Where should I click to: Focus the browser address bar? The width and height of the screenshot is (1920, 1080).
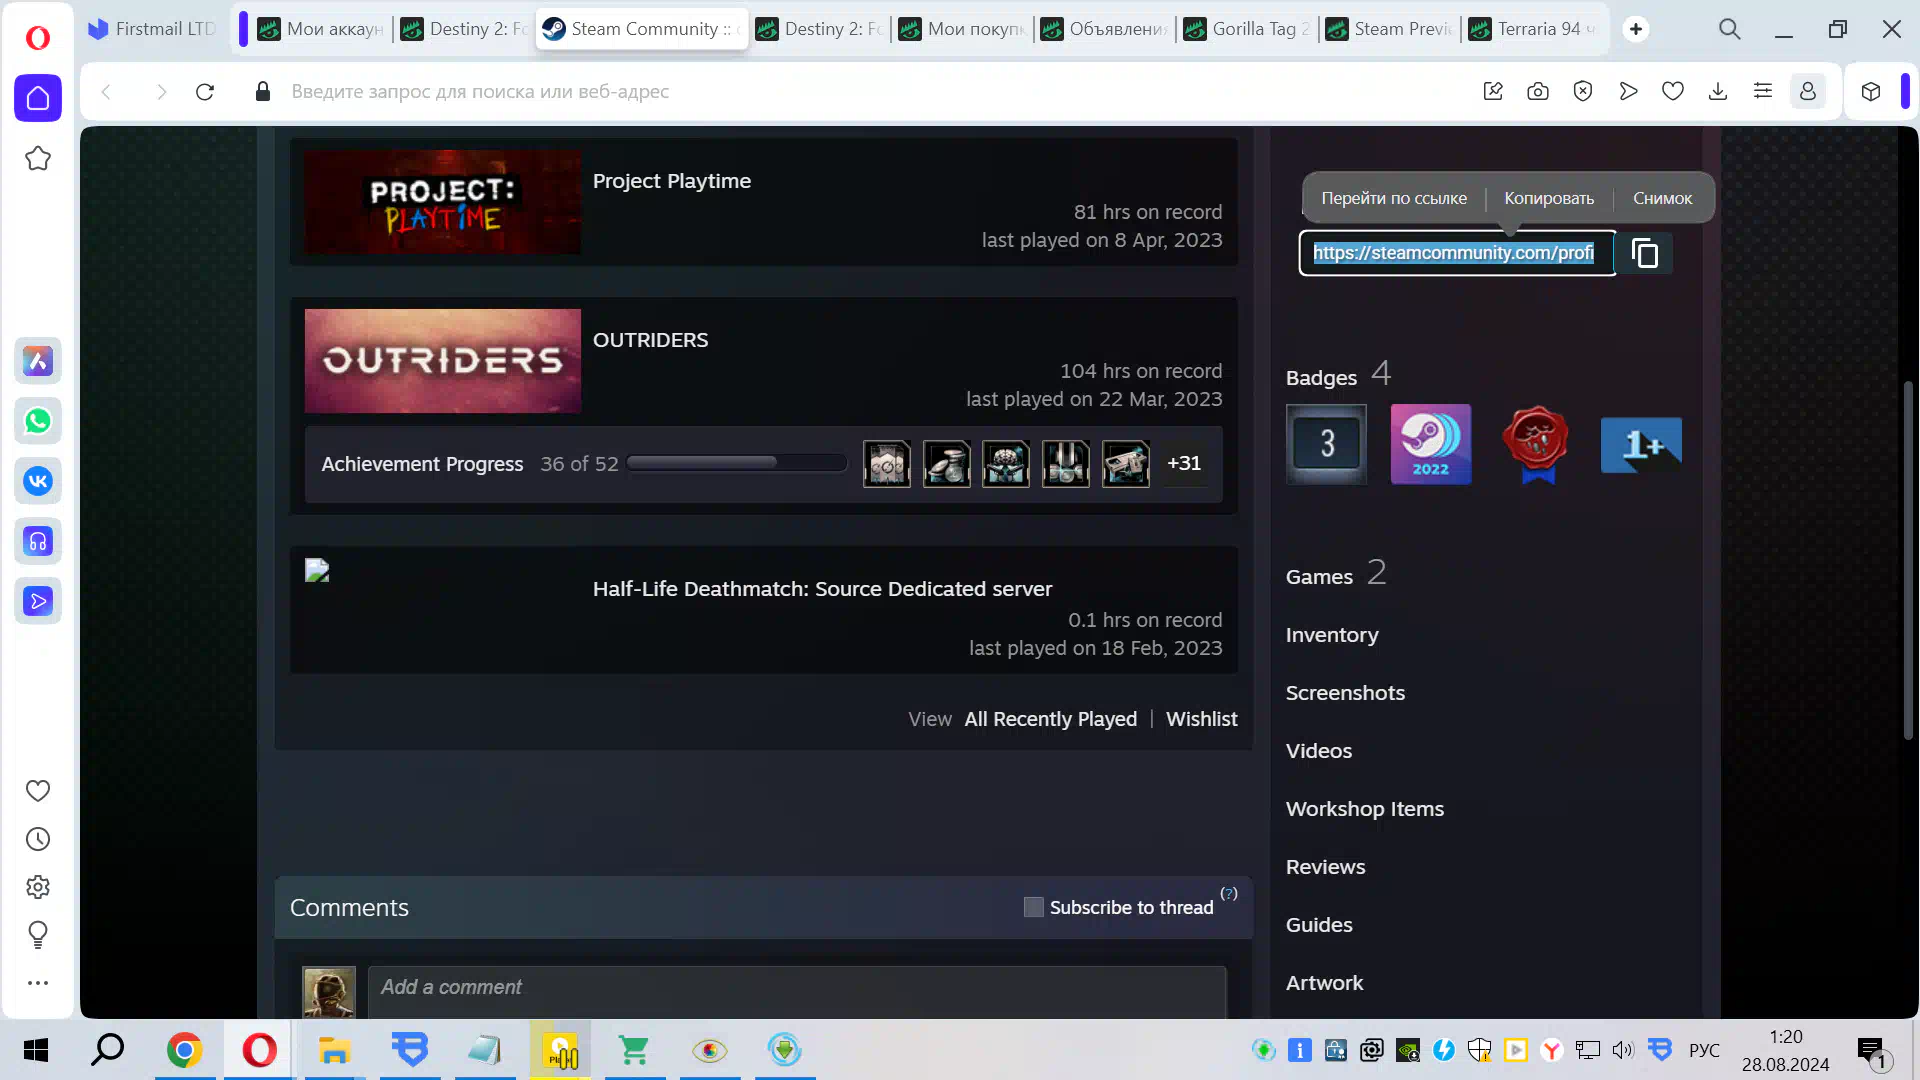860,92
